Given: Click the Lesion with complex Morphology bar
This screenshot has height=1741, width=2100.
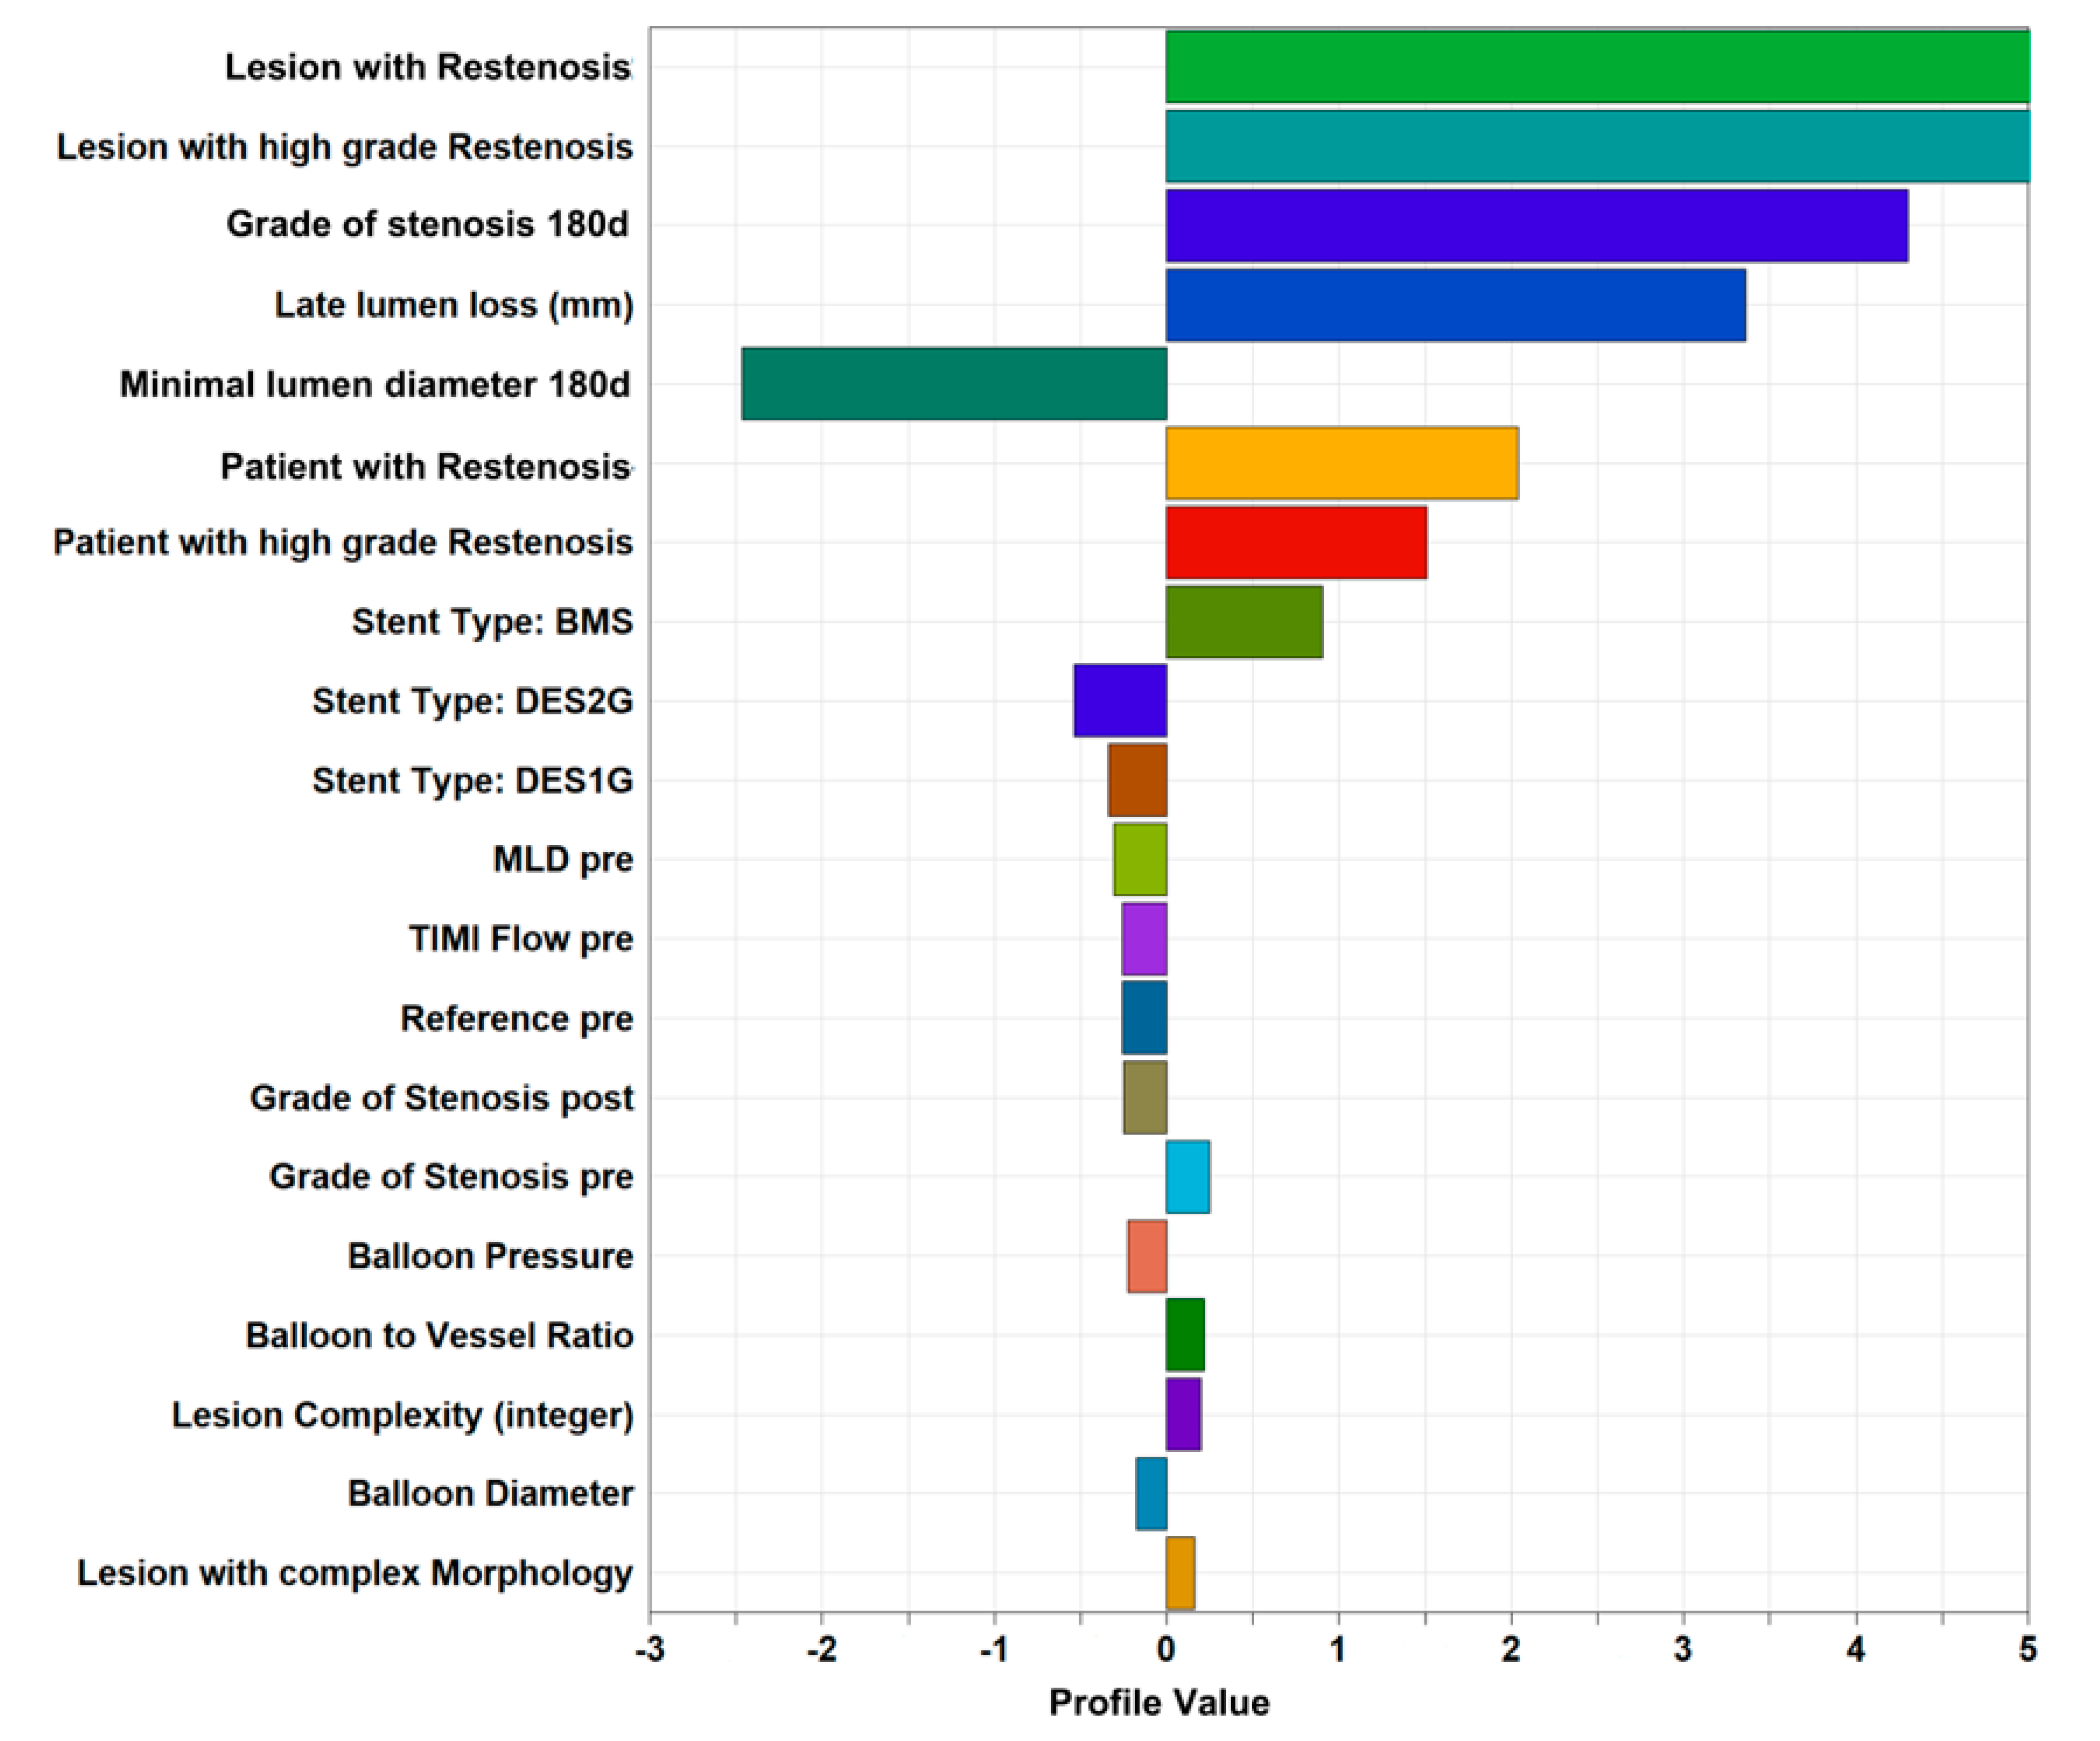Looking at the screenshot, I should point(1179,1572).
